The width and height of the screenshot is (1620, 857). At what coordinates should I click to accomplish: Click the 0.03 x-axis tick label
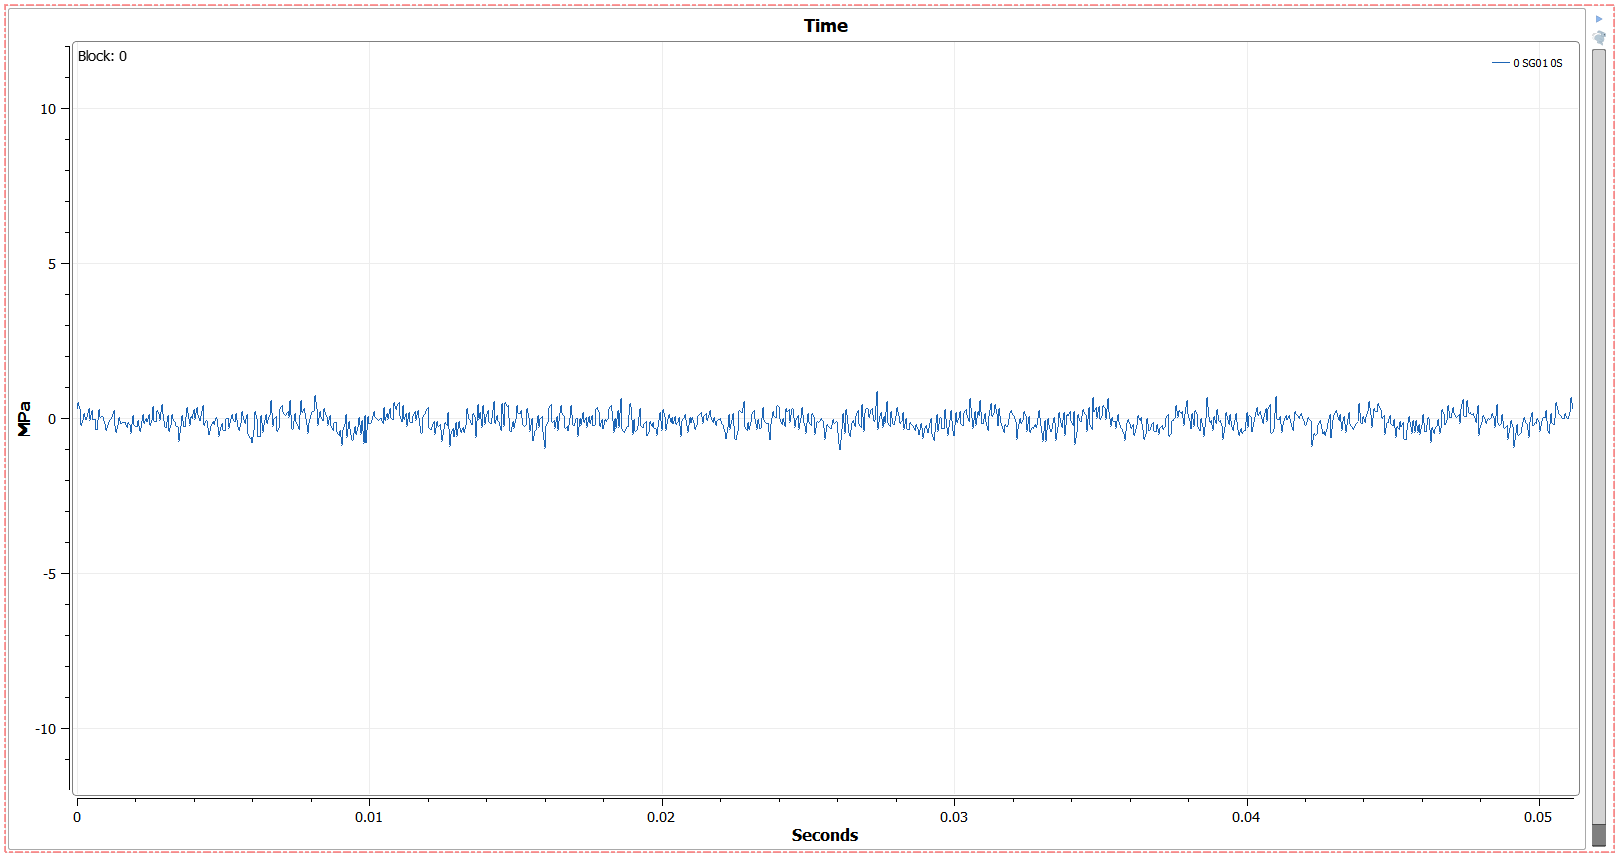[x=954, y=817]
